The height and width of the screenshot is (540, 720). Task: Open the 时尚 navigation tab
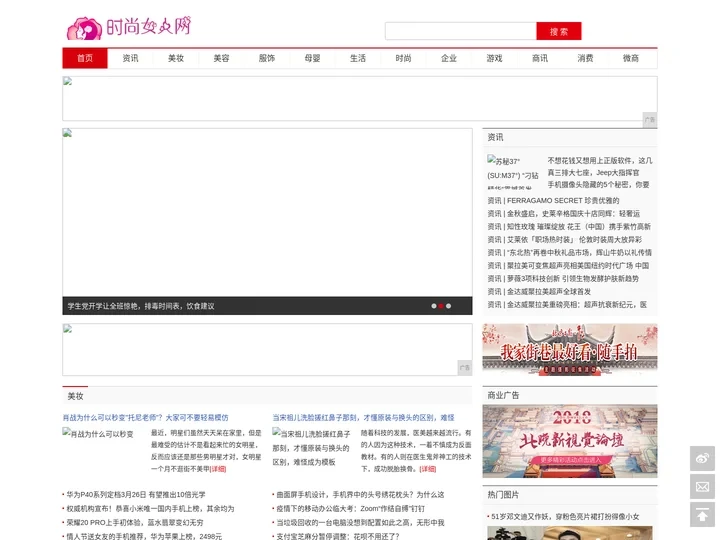tap(403, 58)
